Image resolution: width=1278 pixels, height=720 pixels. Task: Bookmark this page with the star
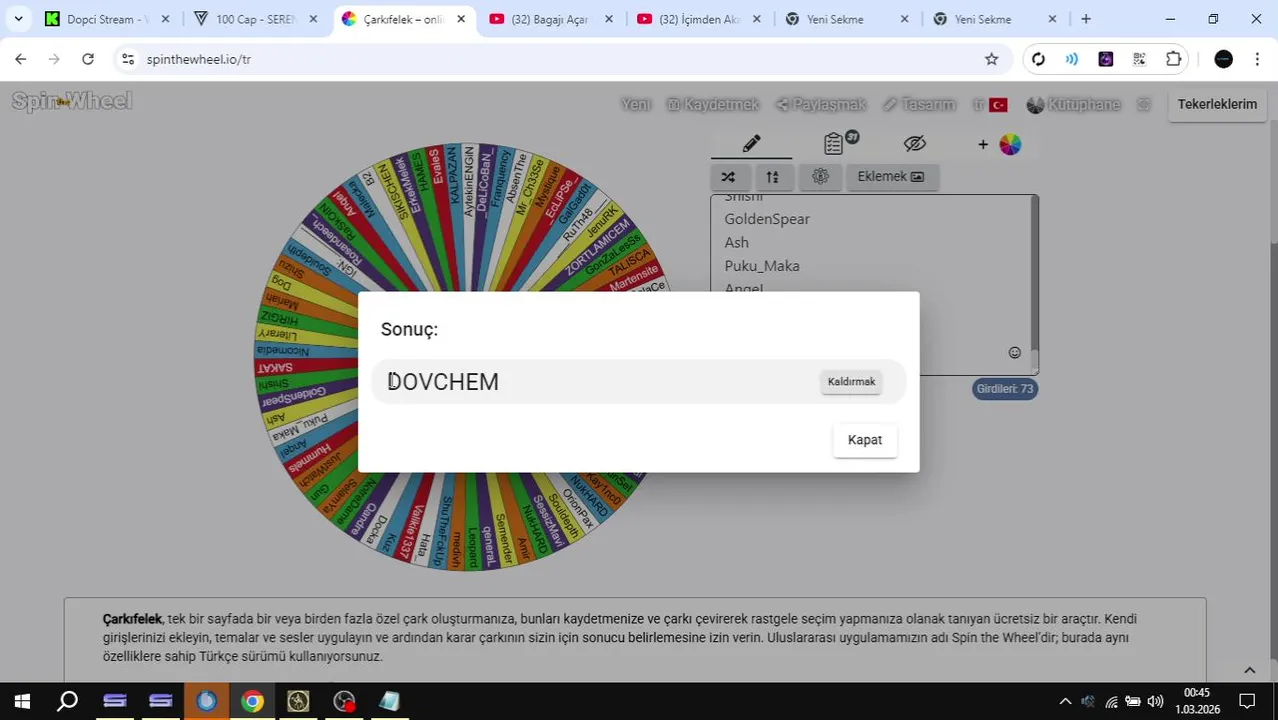[991, 59]
